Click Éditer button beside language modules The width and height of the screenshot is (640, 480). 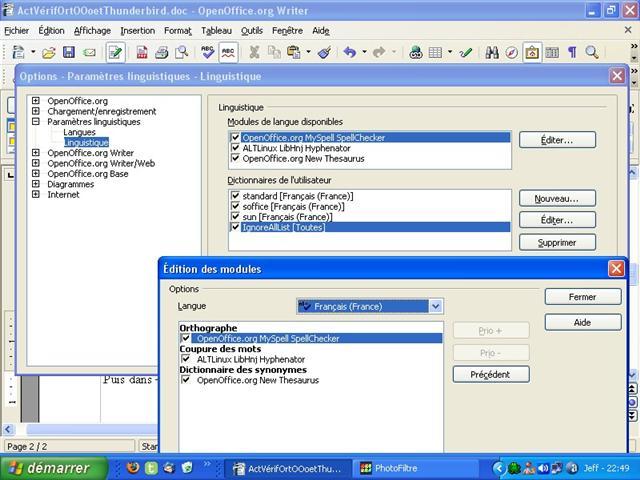coord(557,140)
